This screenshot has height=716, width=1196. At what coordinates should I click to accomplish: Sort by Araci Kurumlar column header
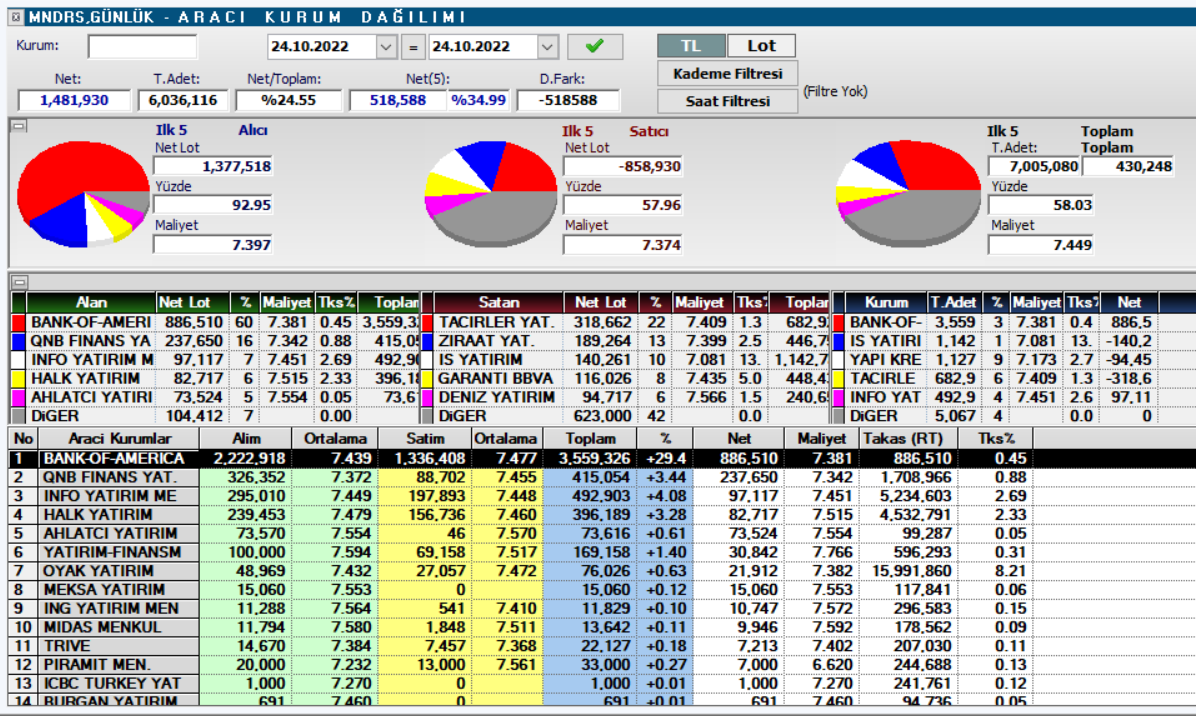point(120,438)
